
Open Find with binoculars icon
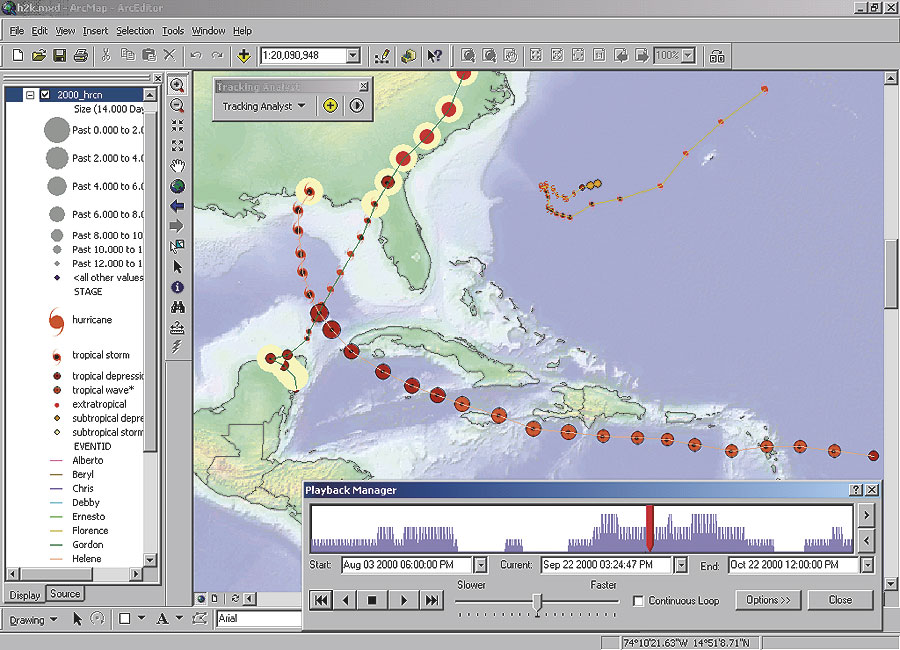[x=177, y=307]
